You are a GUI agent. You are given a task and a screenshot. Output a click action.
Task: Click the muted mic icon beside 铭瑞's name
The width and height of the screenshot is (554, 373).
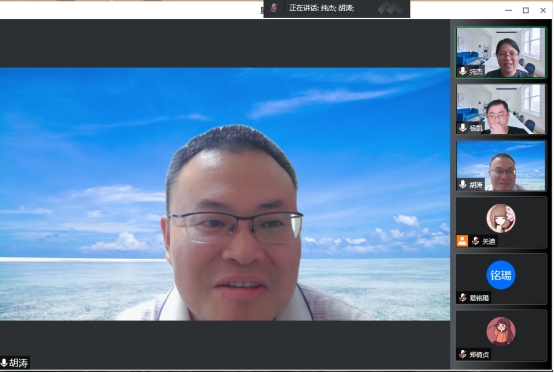coord(463,298)
